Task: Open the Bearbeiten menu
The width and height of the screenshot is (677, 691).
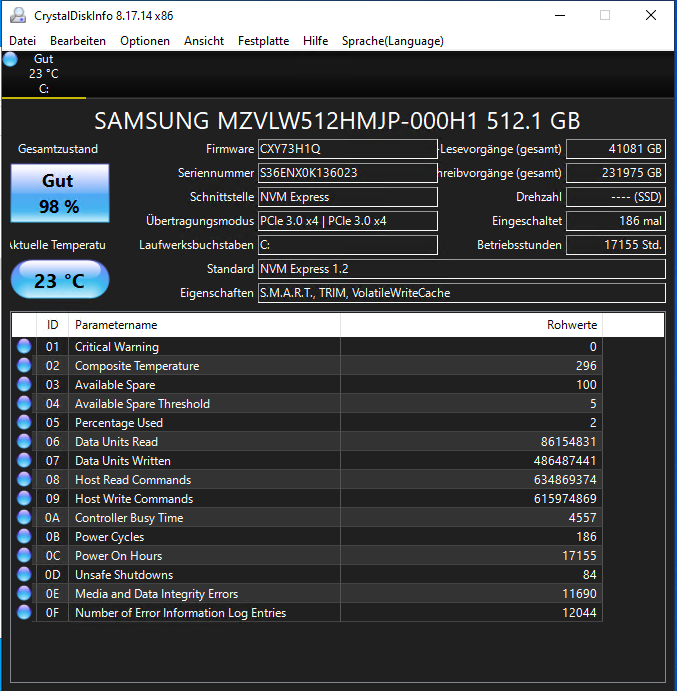Action: [78, 41]
